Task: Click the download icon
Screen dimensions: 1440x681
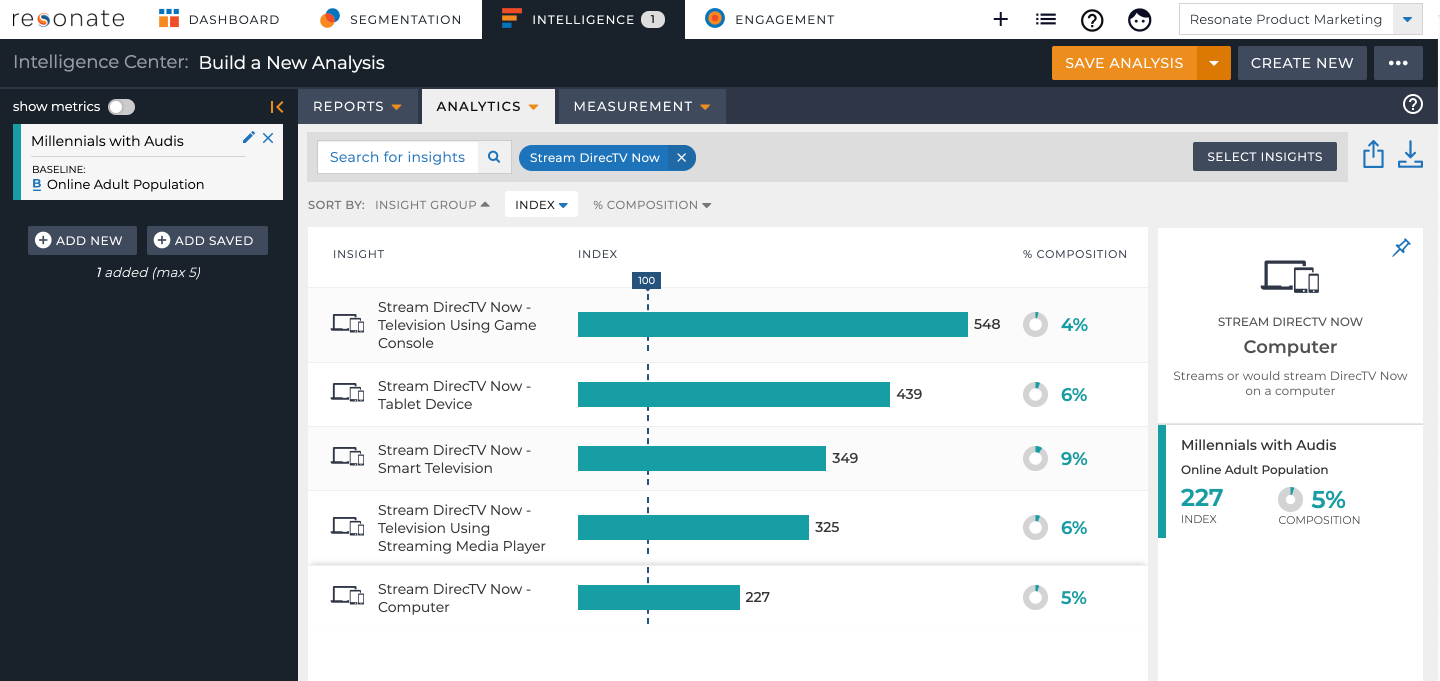Action: point(1410,155)
